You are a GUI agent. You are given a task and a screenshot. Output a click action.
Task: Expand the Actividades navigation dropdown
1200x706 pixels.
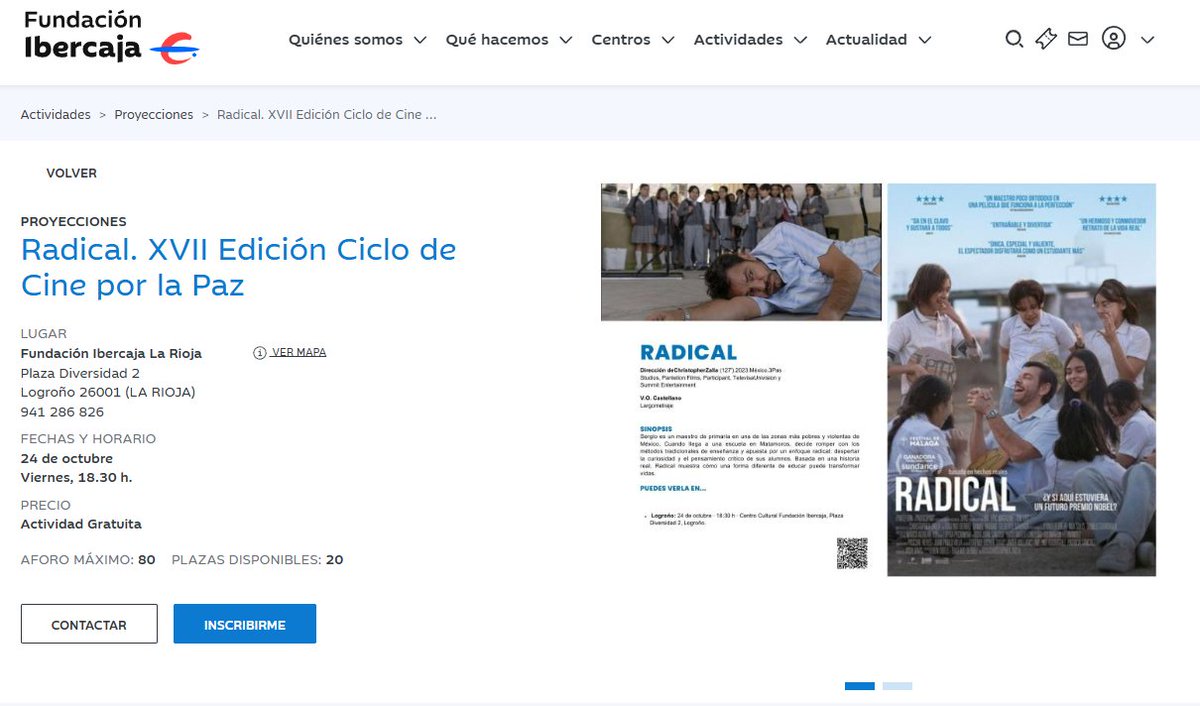tap(737, 39)
